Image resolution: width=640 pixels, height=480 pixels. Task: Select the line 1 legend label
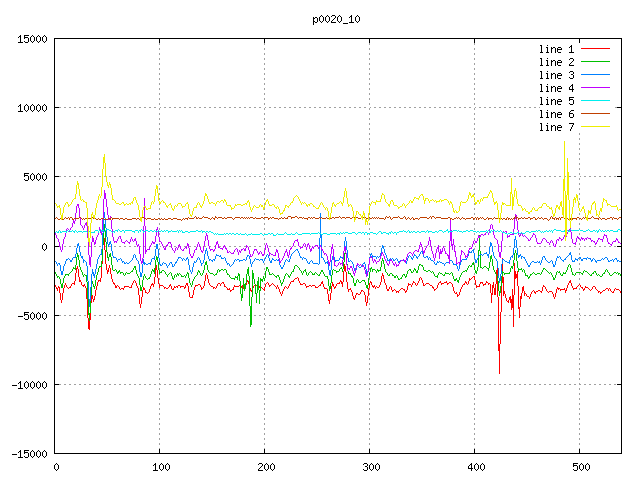tap(556, 49)
